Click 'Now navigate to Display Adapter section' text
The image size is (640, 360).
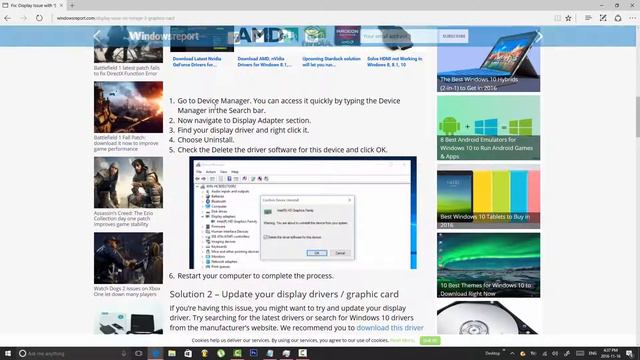tap(244, 120)
